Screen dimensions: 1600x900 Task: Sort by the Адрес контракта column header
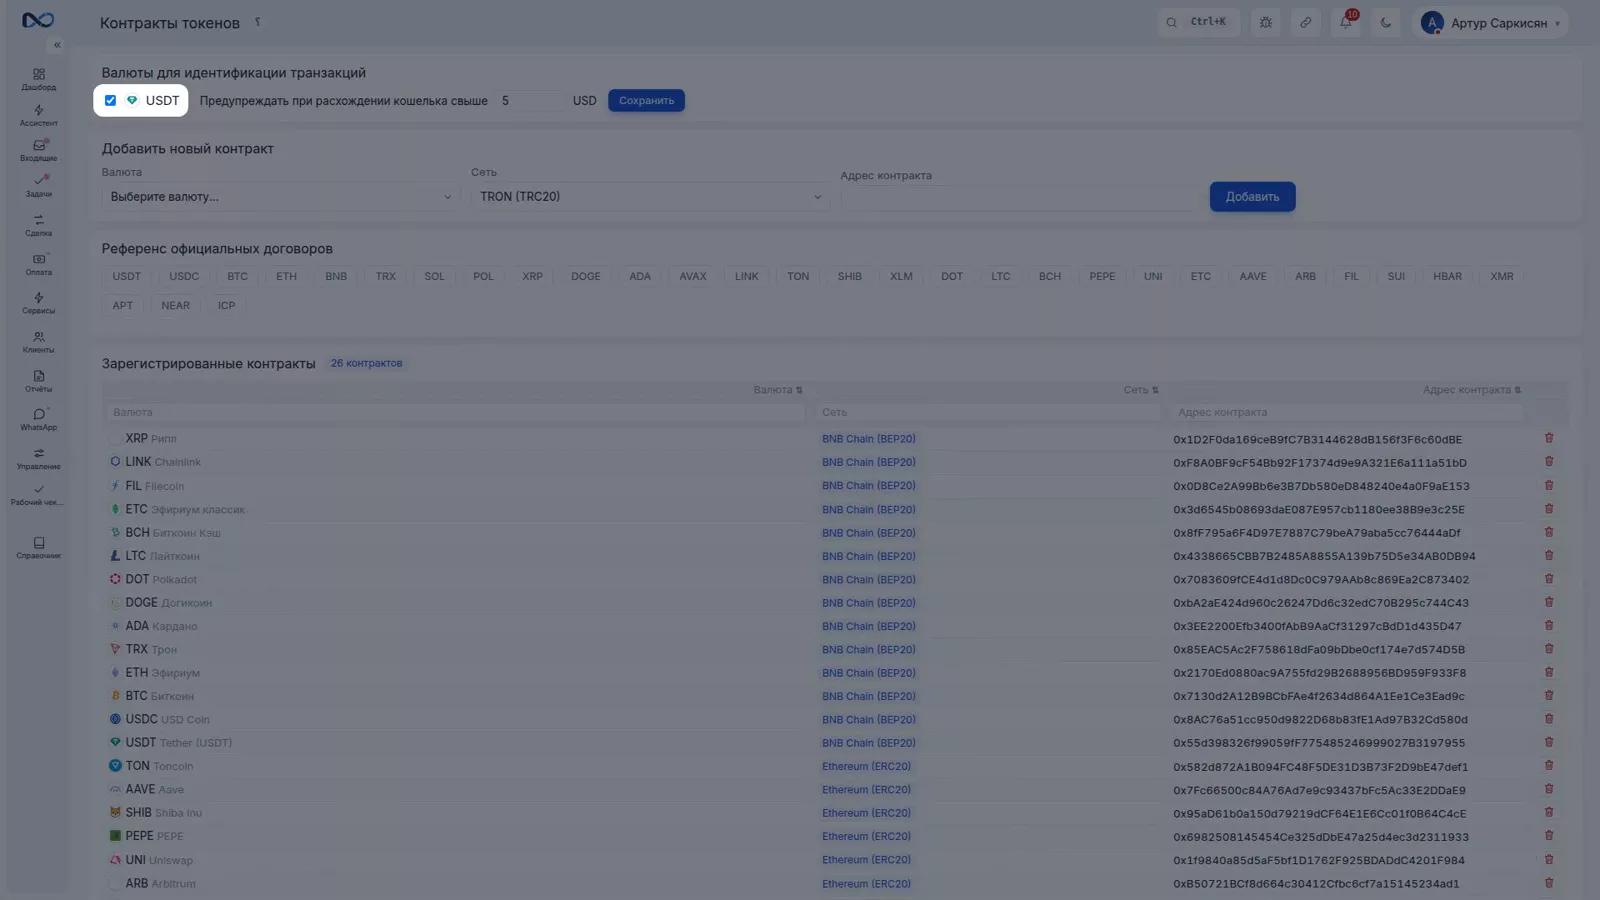[1472, 390]
